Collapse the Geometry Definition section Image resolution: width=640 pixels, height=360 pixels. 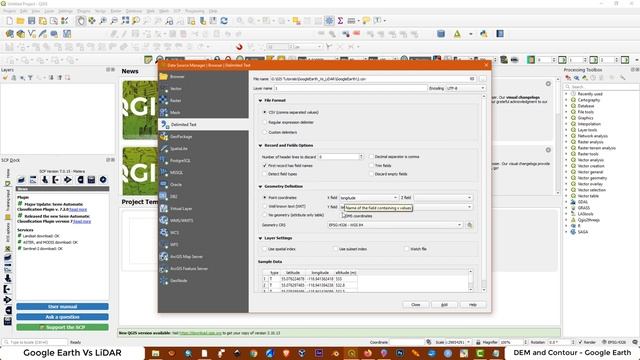[x=260, y=187]
